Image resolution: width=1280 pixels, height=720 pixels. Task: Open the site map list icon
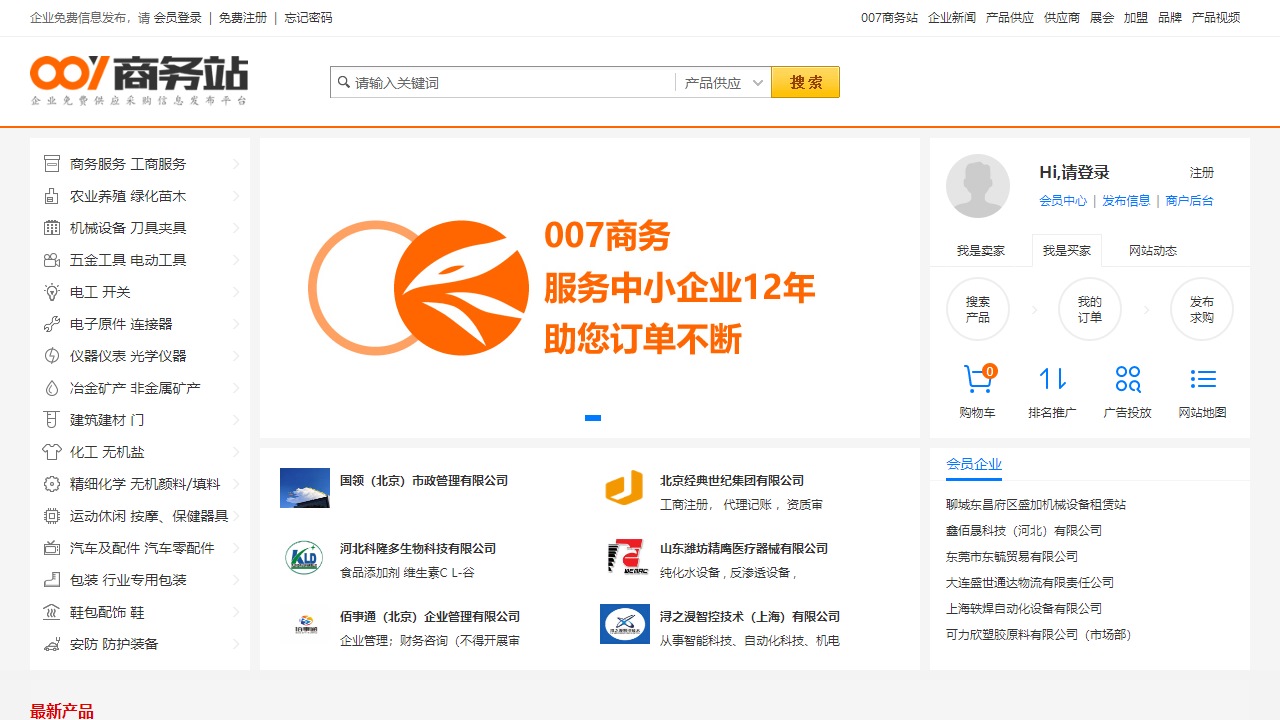click(x=1202, y=379)
